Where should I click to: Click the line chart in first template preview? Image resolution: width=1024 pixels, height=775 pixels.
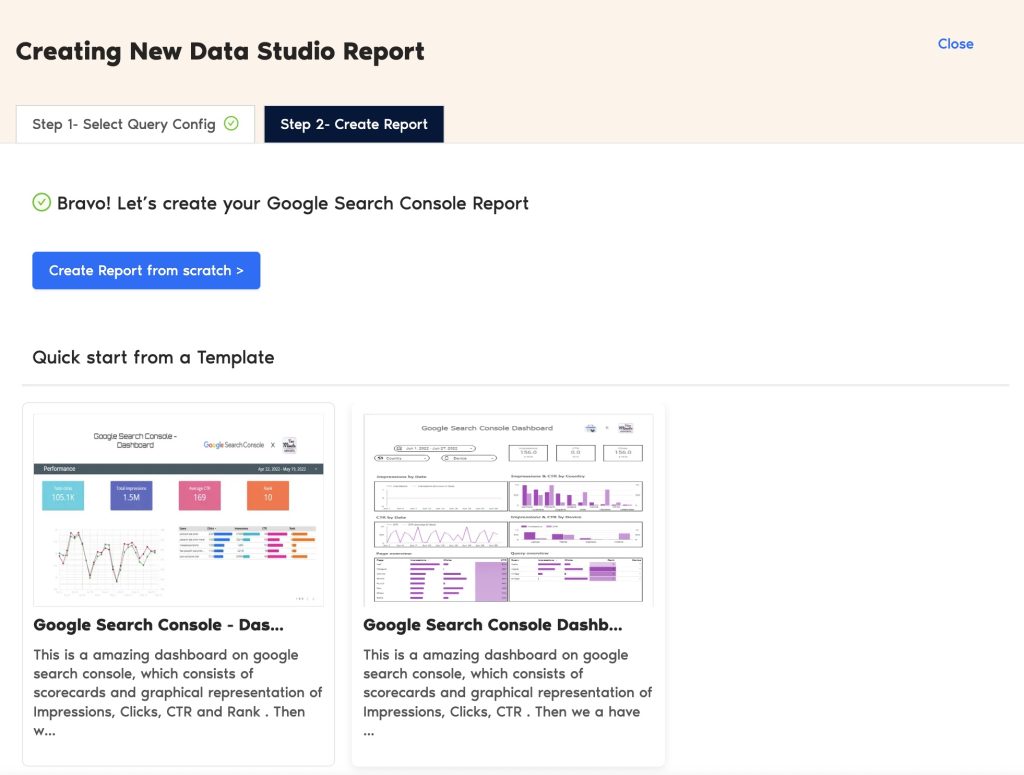click(x=108, y=559)
